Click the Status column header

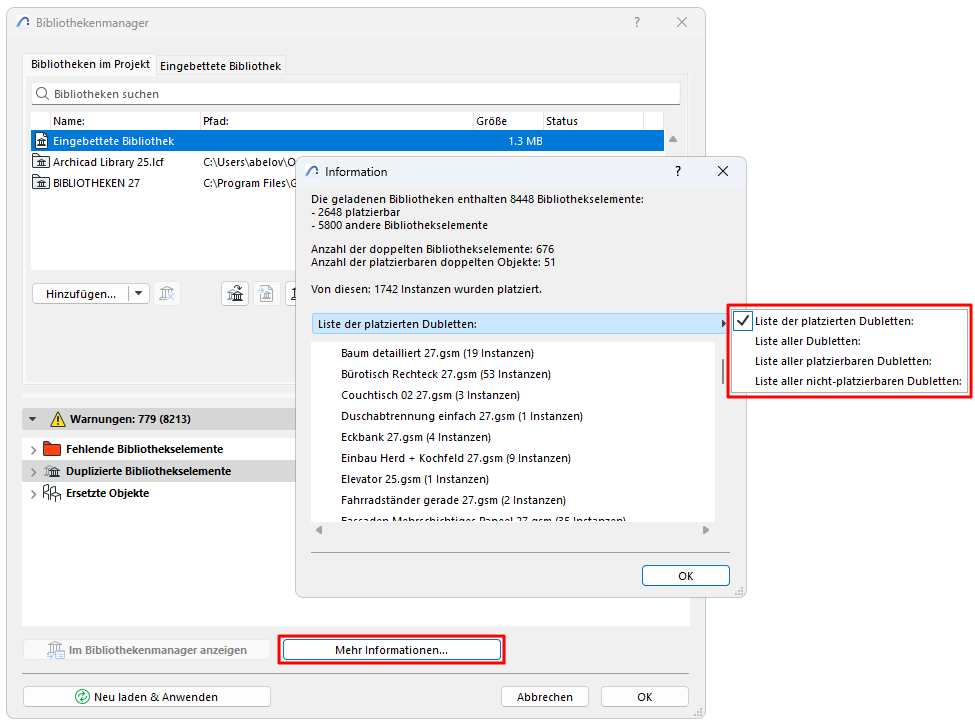(593, 121)
